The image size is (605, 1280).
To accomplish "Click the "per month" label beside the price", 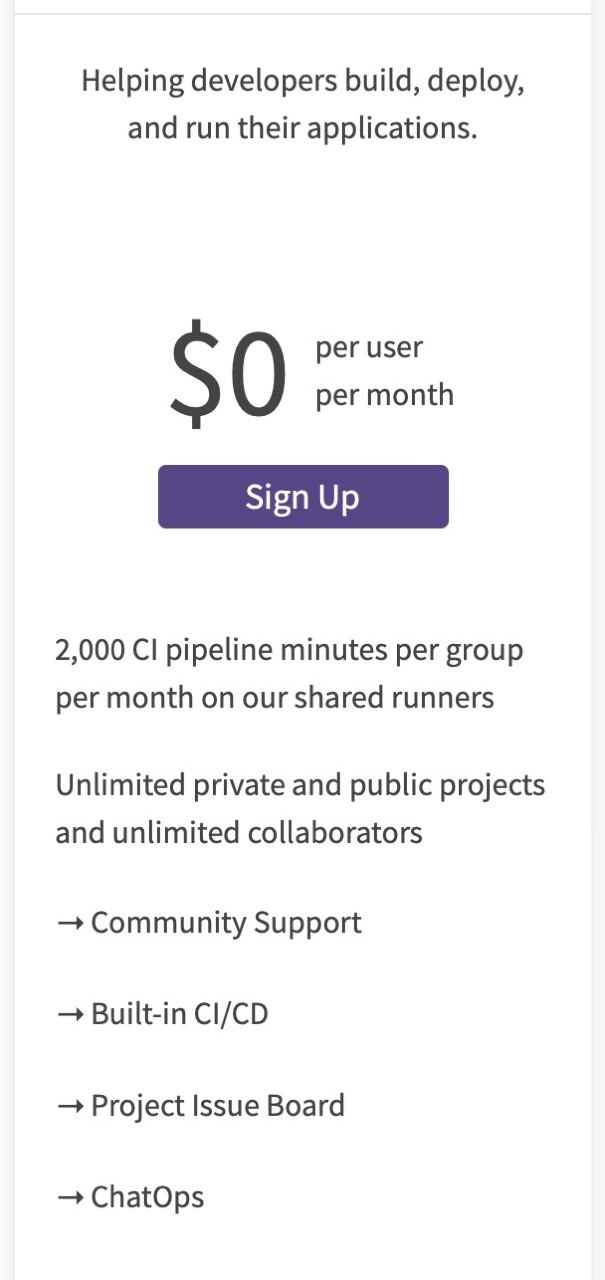I will pos(384,395).
